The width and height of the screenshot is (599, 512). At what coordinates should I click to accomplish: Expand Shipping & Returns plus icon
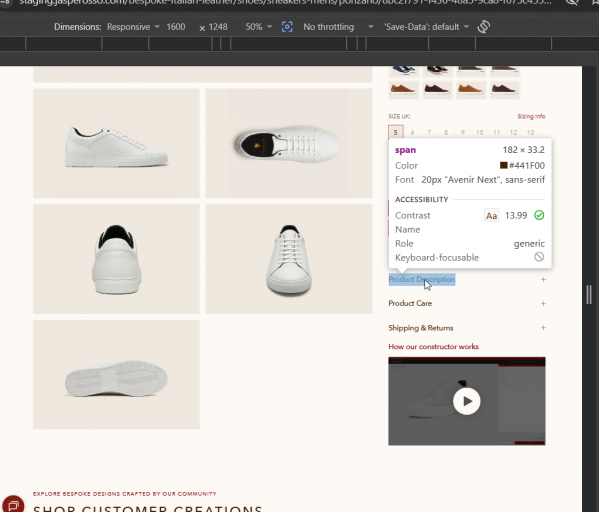tap(543, 327)
